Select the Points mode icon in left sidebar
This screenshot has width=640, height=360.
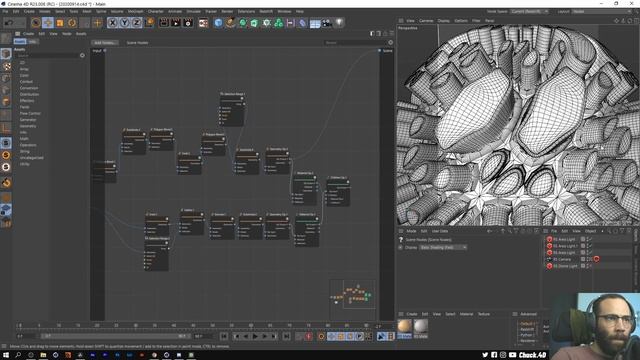pyautogui.click(x=6, y=78)
